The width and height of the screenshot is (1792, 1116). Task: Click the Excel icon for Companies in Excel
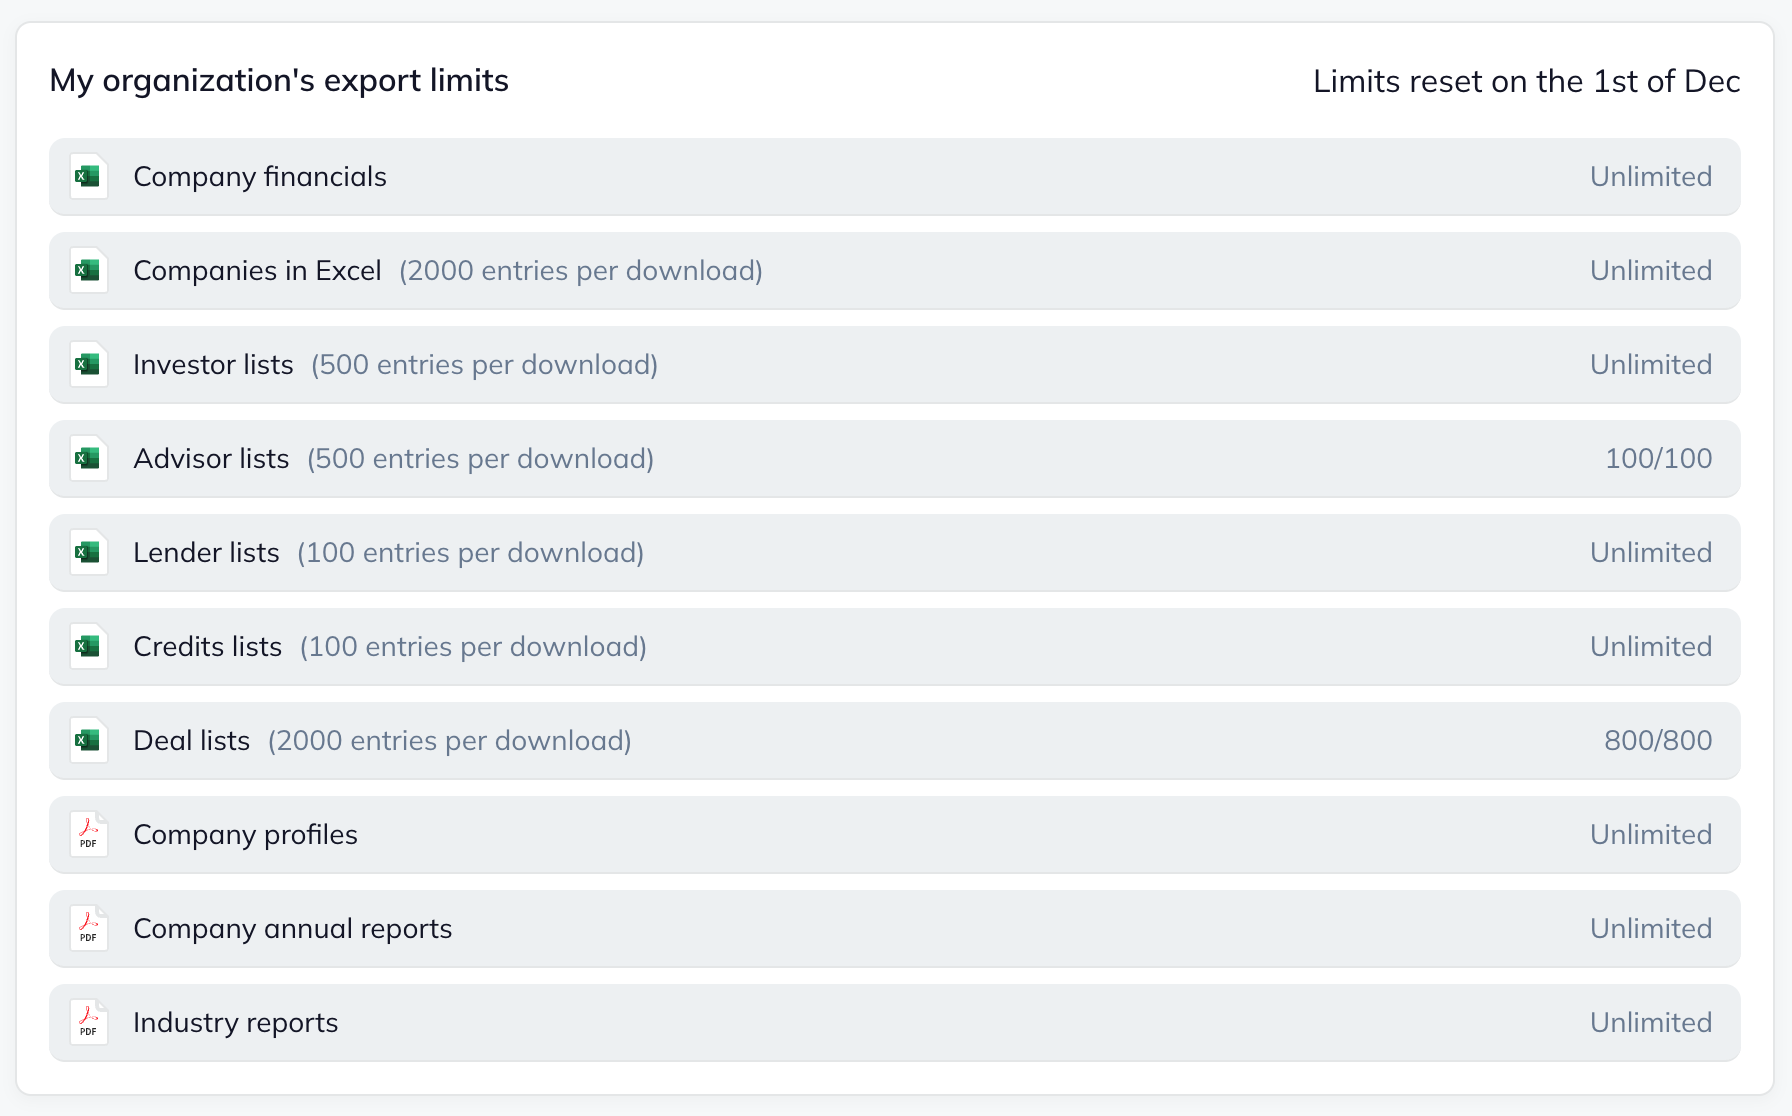point(88,271)
